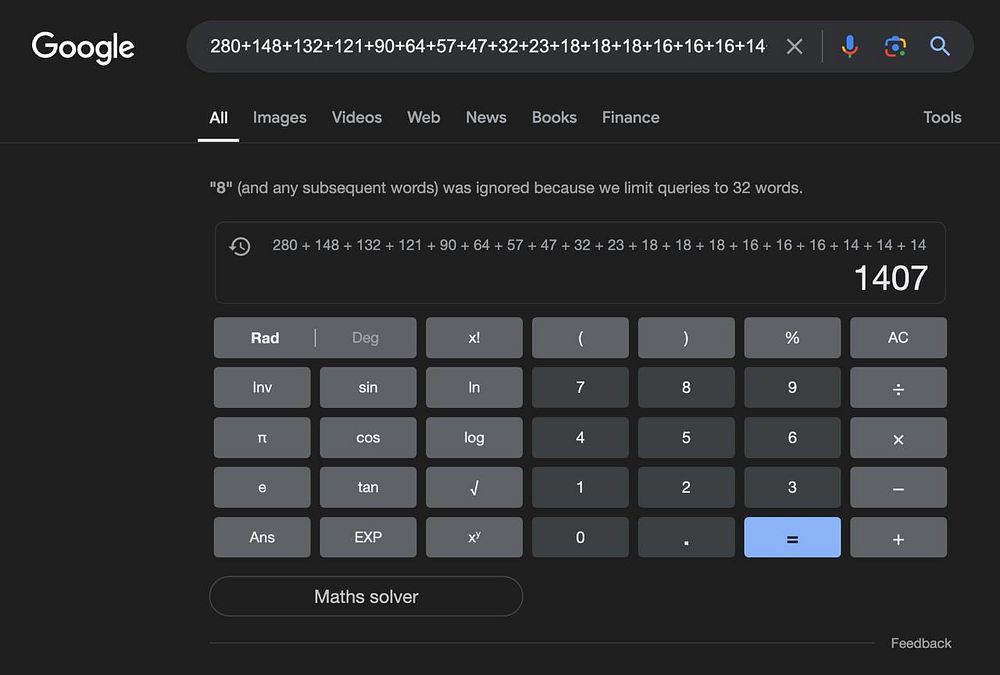Viewport: 1000px width, 675px height.
Task: Click the expression line above the result
Action: pos(599,245)
